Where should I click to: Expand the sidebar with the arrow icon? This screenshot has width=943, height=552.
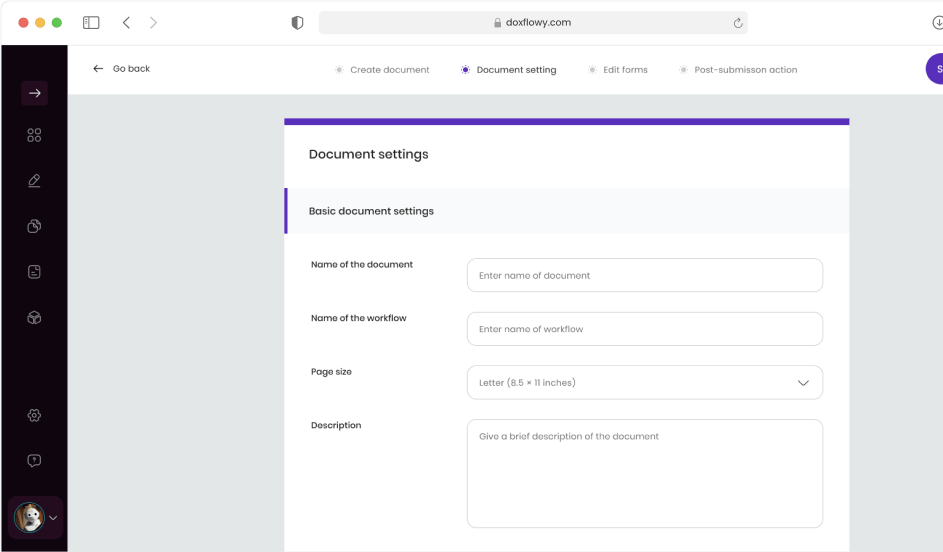[x=34, y=93]
